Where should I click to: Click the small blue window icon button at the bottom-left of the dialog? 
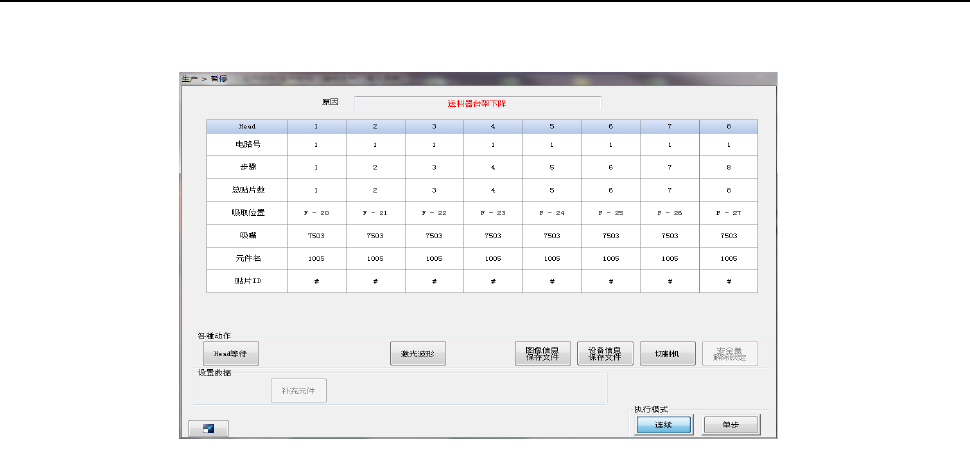tap(208, 428)
